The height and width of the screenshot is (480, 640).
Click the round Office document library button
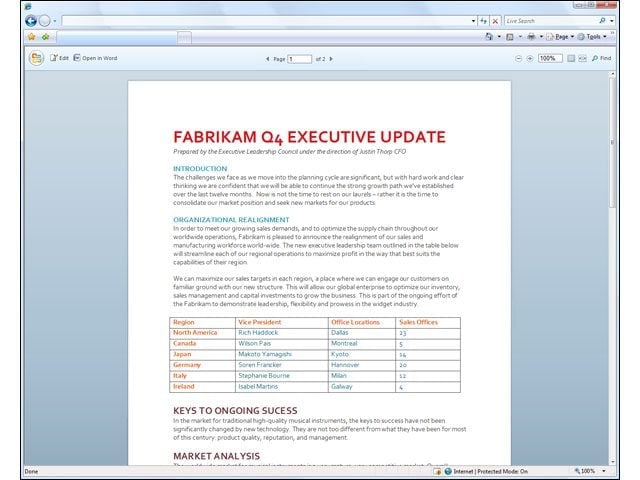[36, 58]
